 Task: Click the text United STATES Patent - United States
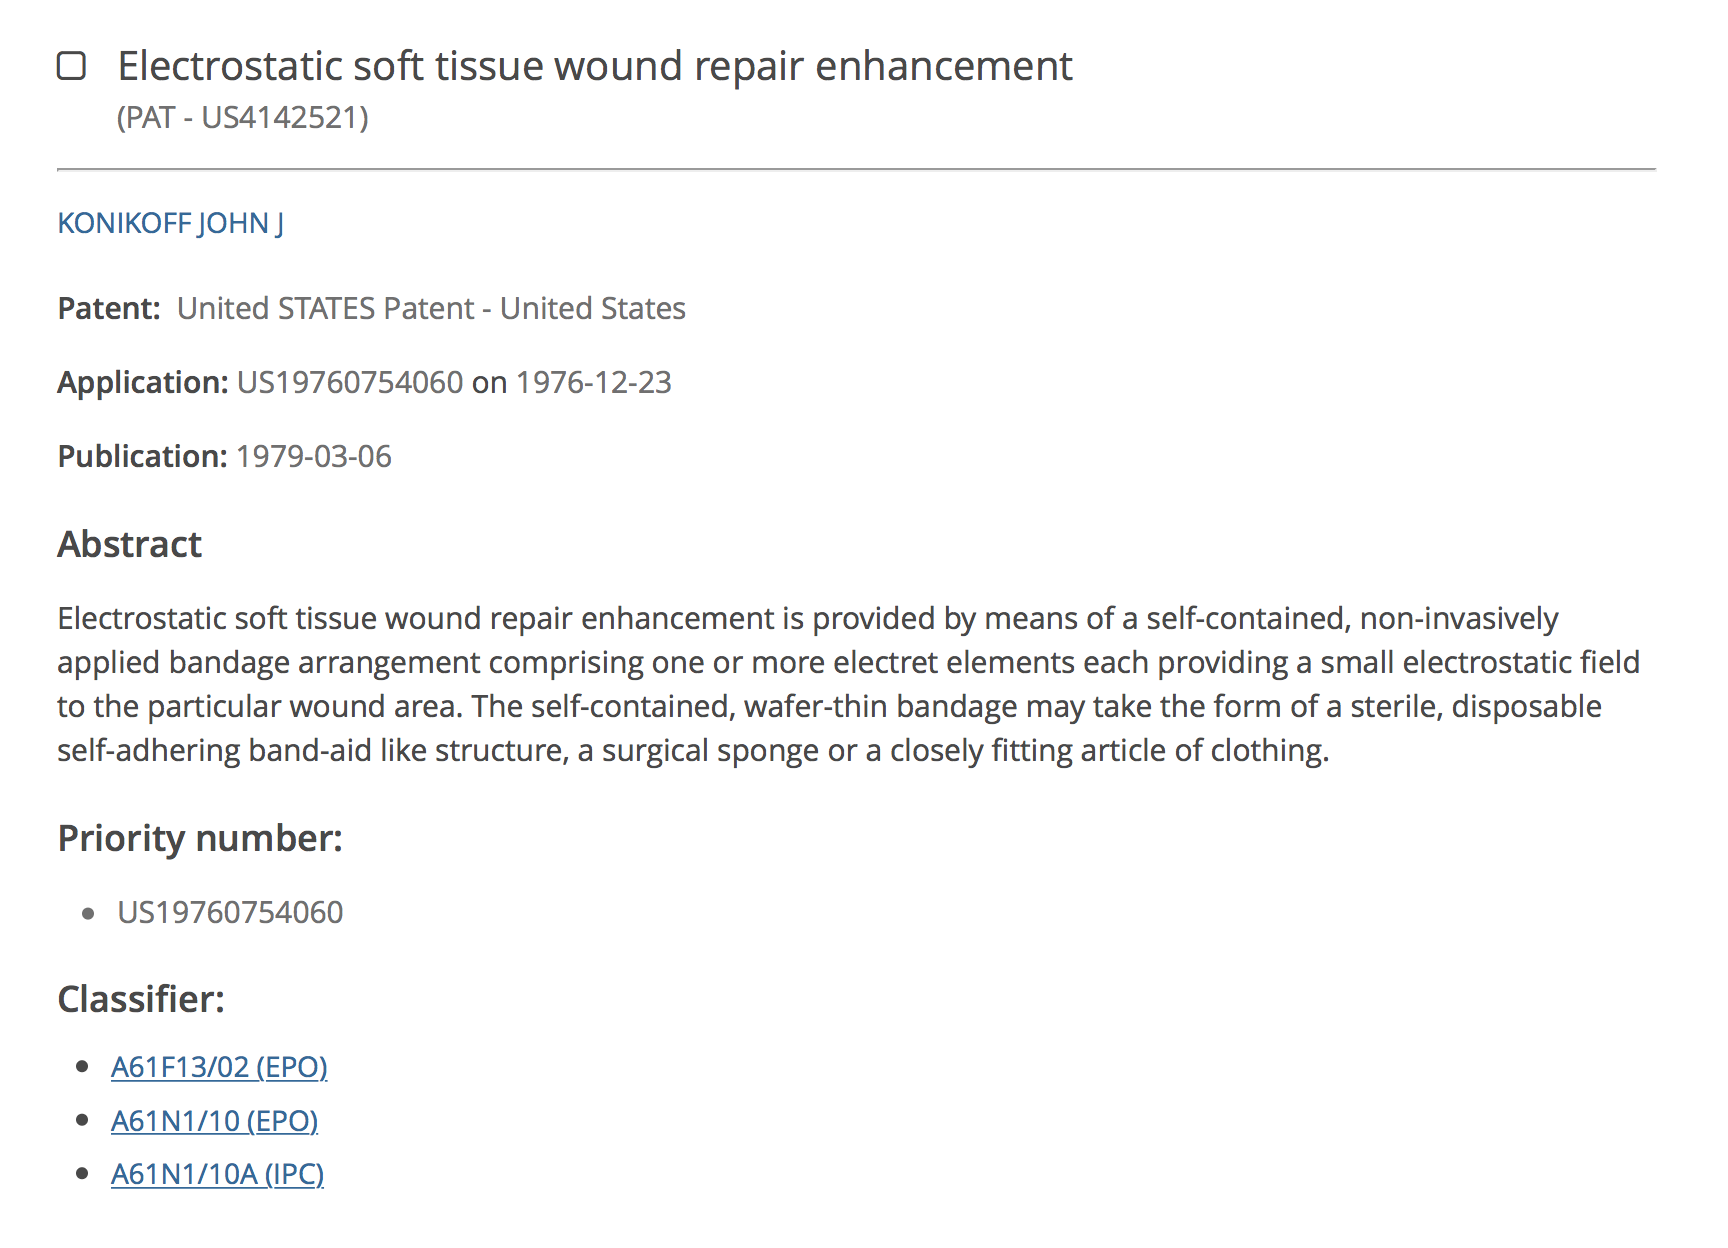click(431, 308)
